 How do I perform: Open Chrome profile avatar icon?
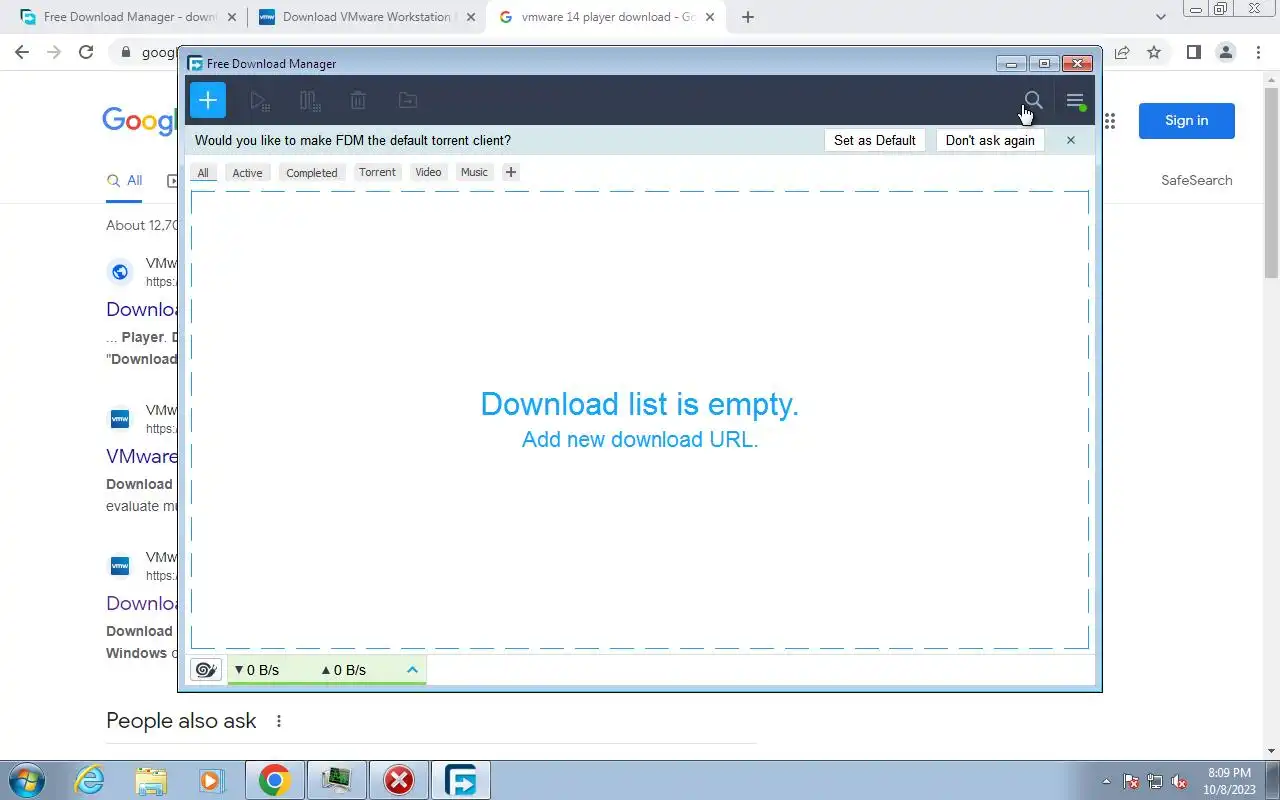pyautogui.click(x=1226, y=52)
